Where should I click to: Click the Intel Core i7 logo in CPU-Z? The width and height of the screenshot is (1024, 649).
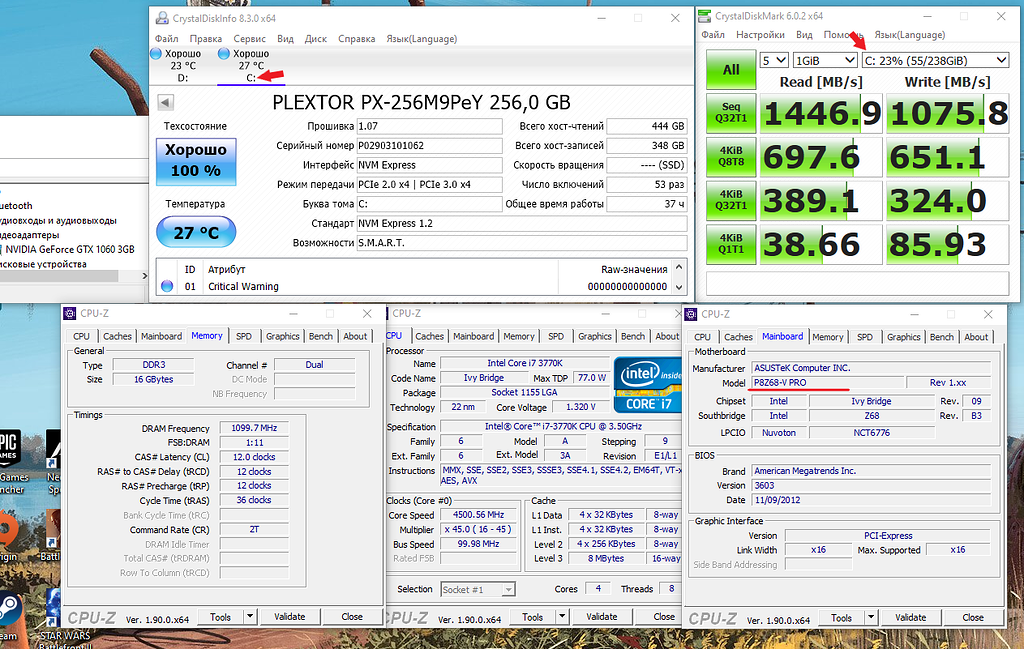coord(647,385)
